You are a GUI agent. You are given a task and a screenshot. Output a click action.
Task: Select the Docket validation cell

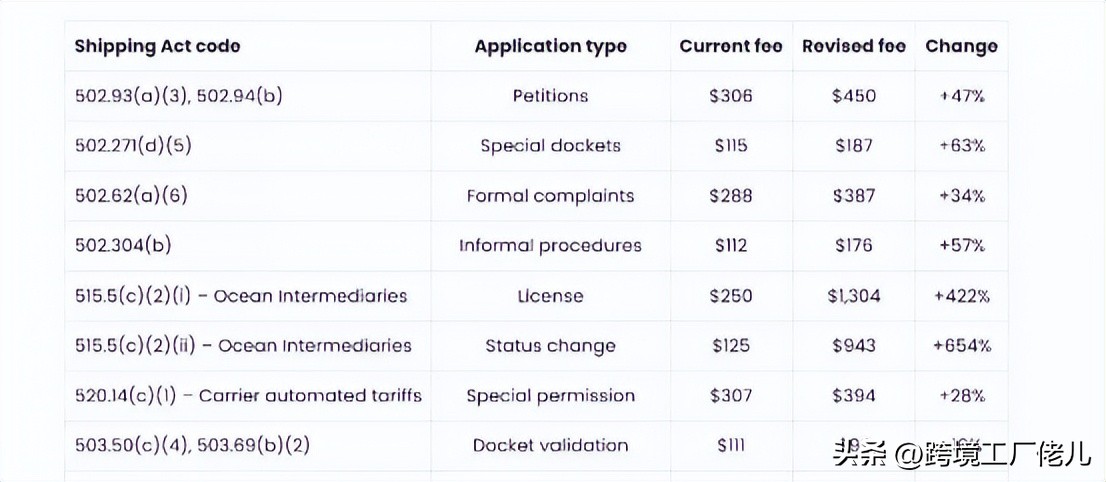[x=550, y=446]
